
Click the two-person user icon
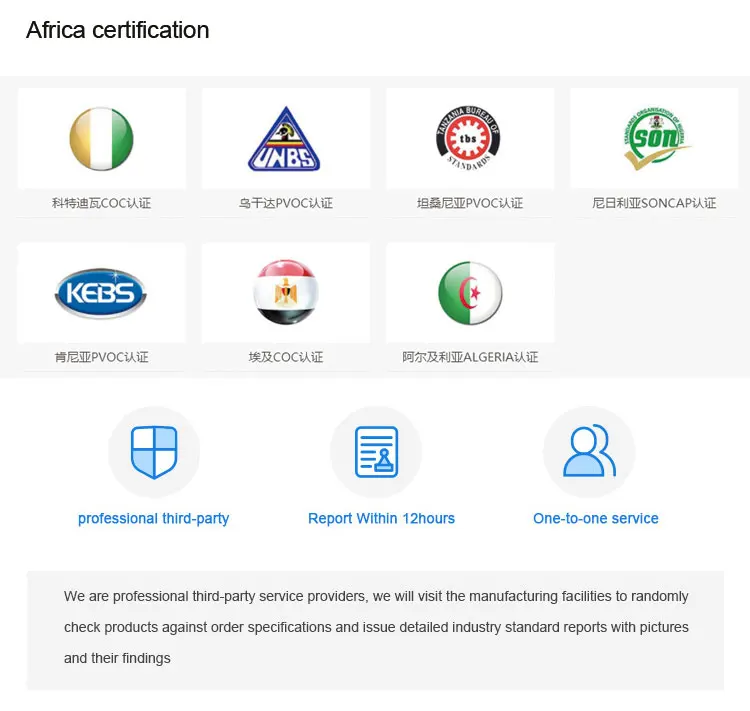(589, 451)
